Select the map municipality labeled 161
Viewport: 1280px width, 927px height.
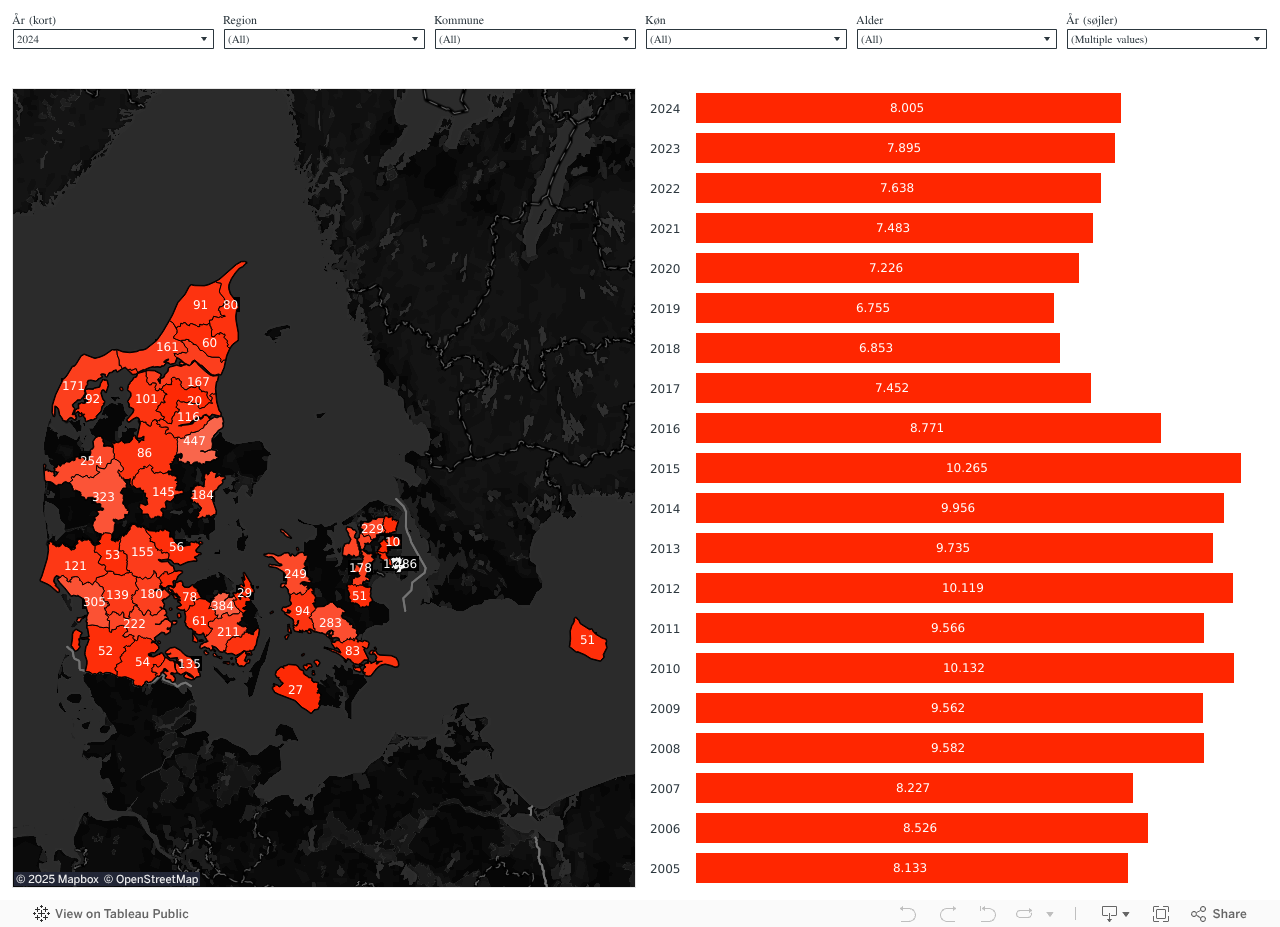(x=167, y=347)
